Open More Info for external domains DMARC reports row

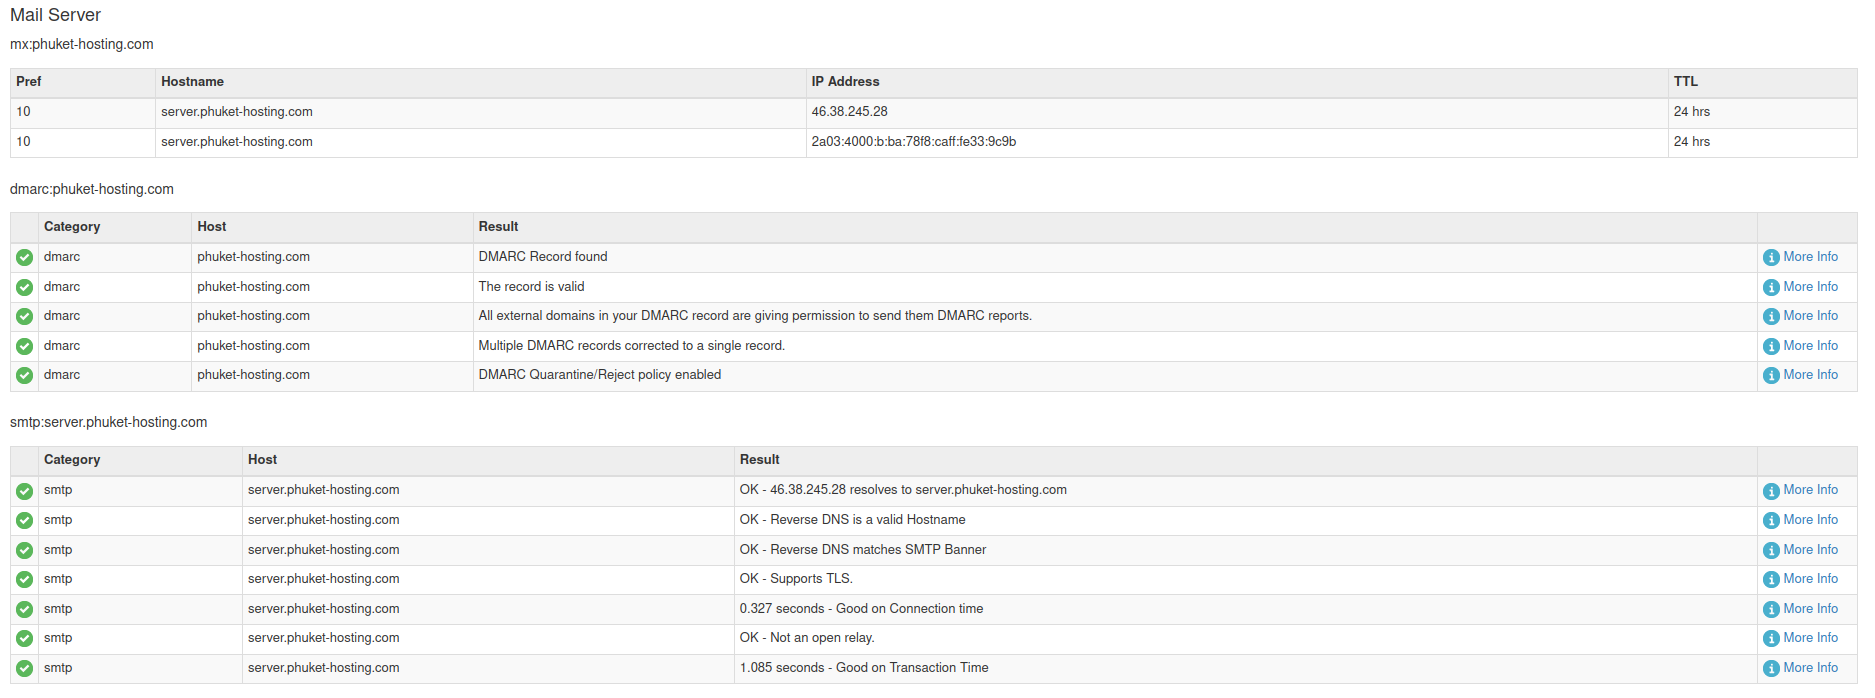point(1810,316)
